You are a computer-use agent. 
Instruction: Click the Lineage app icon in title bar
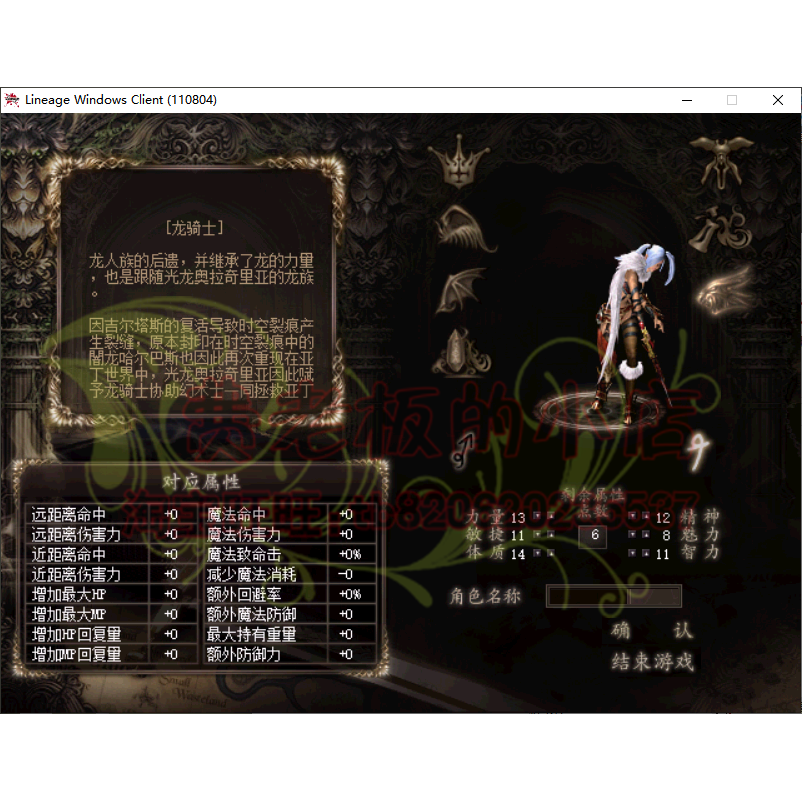[12, 100]
